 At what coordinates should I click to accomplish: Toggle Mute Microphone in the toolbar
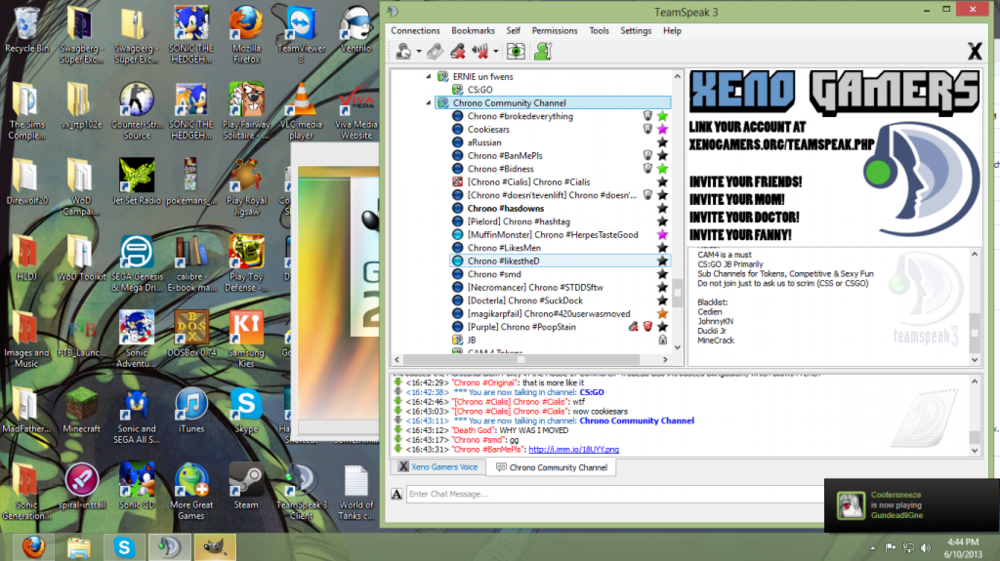pos(457,52)
